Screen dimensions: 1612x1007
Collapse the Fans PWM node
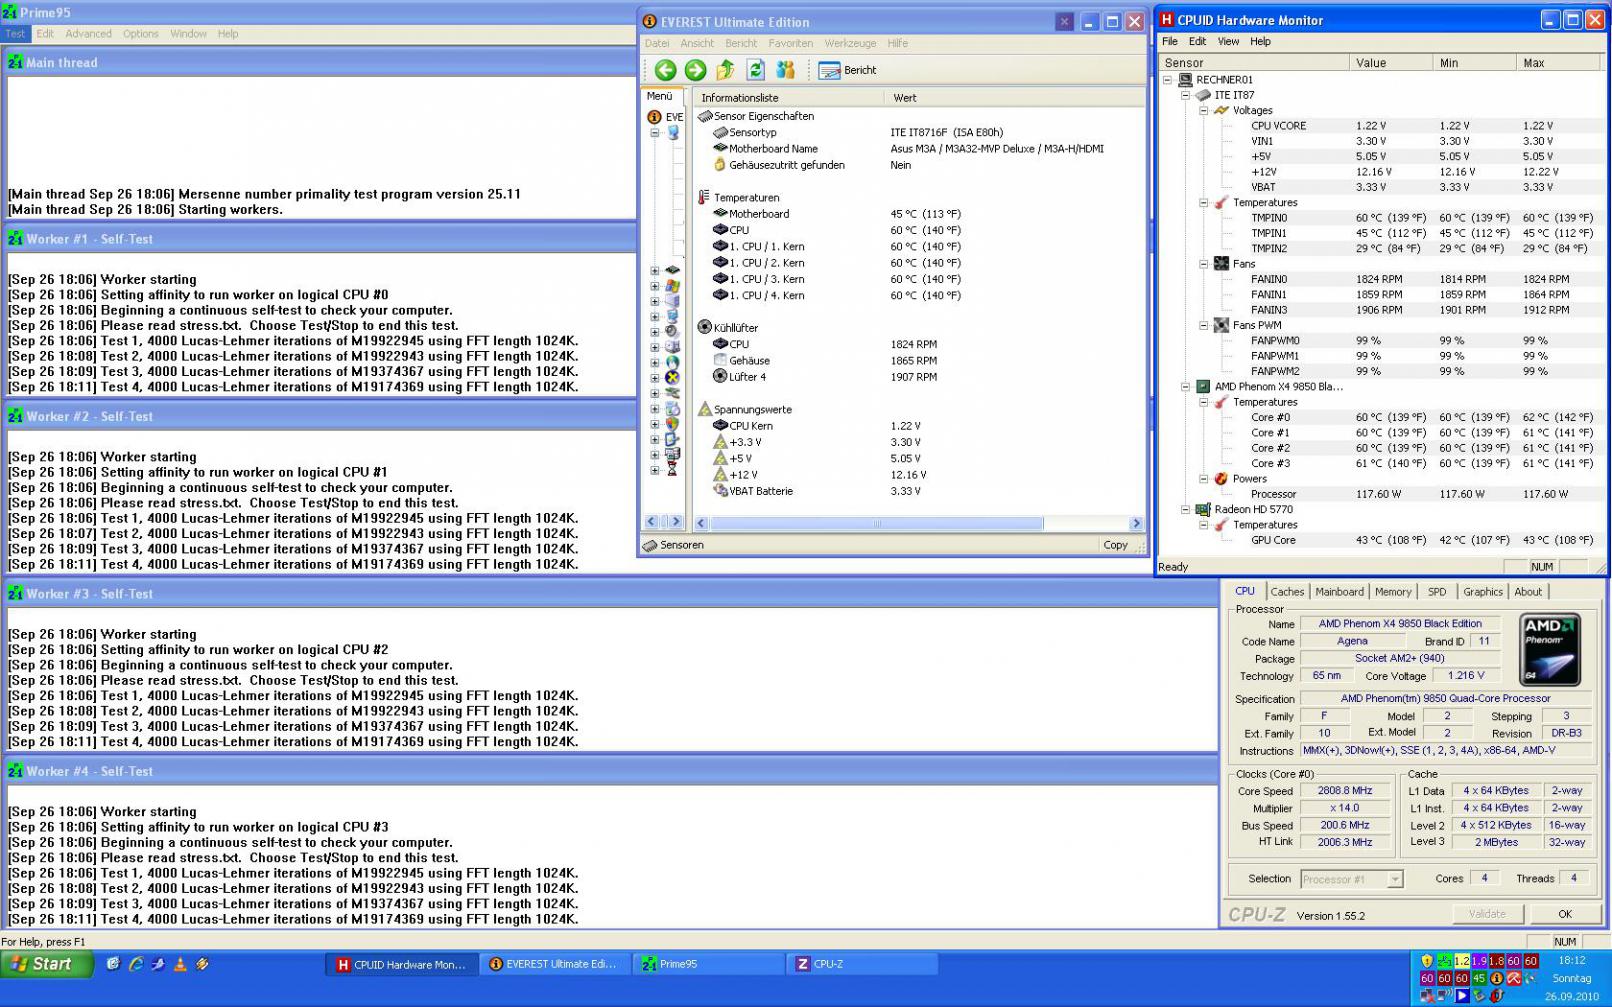coord(1203,325)
